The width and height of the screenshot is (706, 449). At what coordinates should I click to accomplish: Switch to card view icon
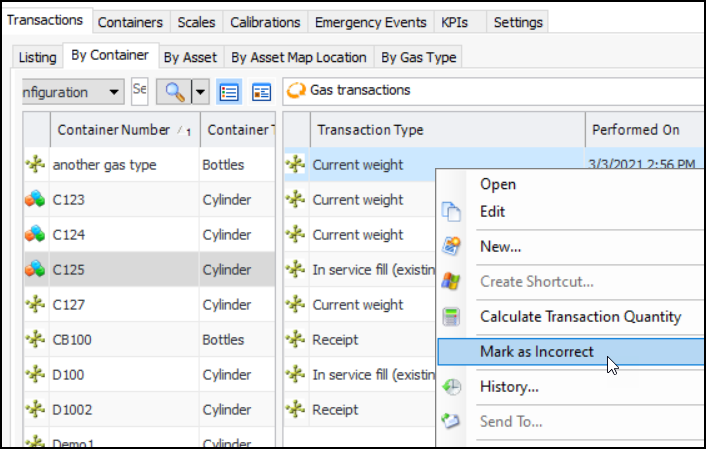[x=261, y=92]
